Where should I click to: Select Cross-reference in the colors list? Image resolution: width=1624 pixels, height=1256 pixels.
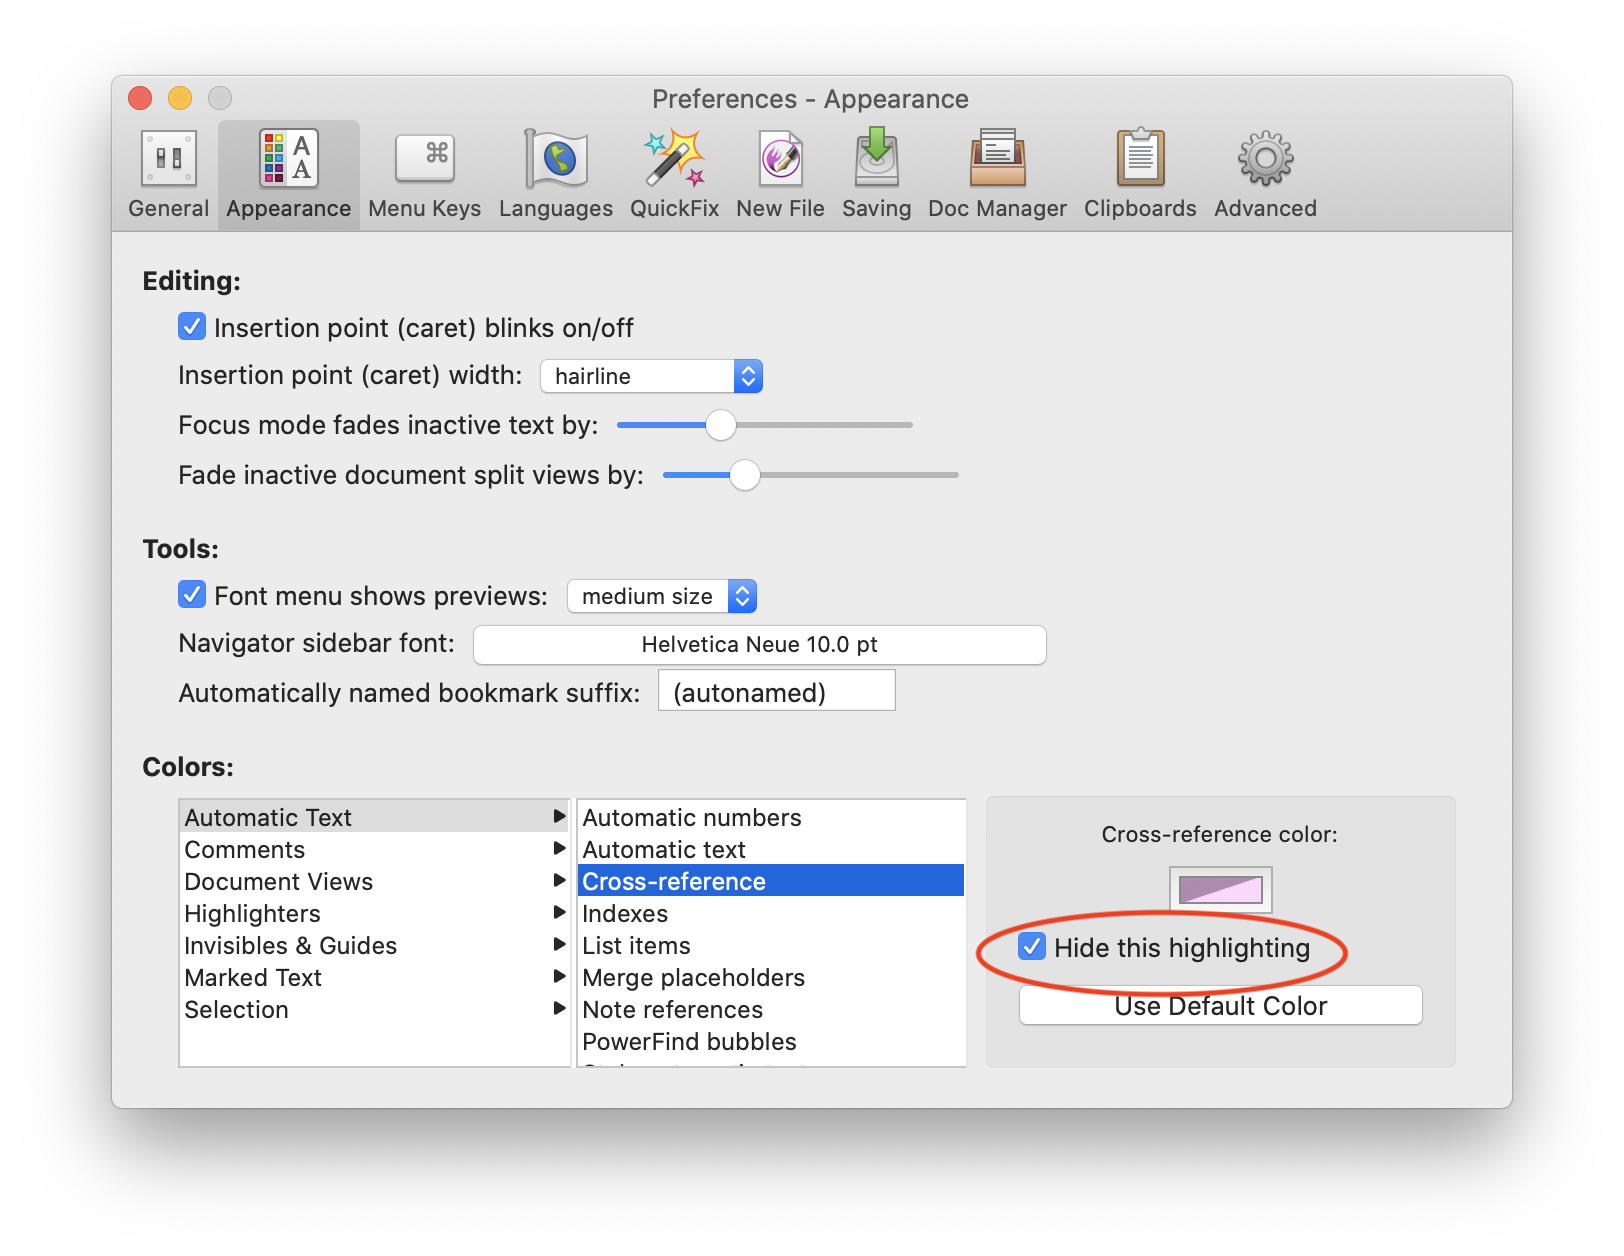674,881
